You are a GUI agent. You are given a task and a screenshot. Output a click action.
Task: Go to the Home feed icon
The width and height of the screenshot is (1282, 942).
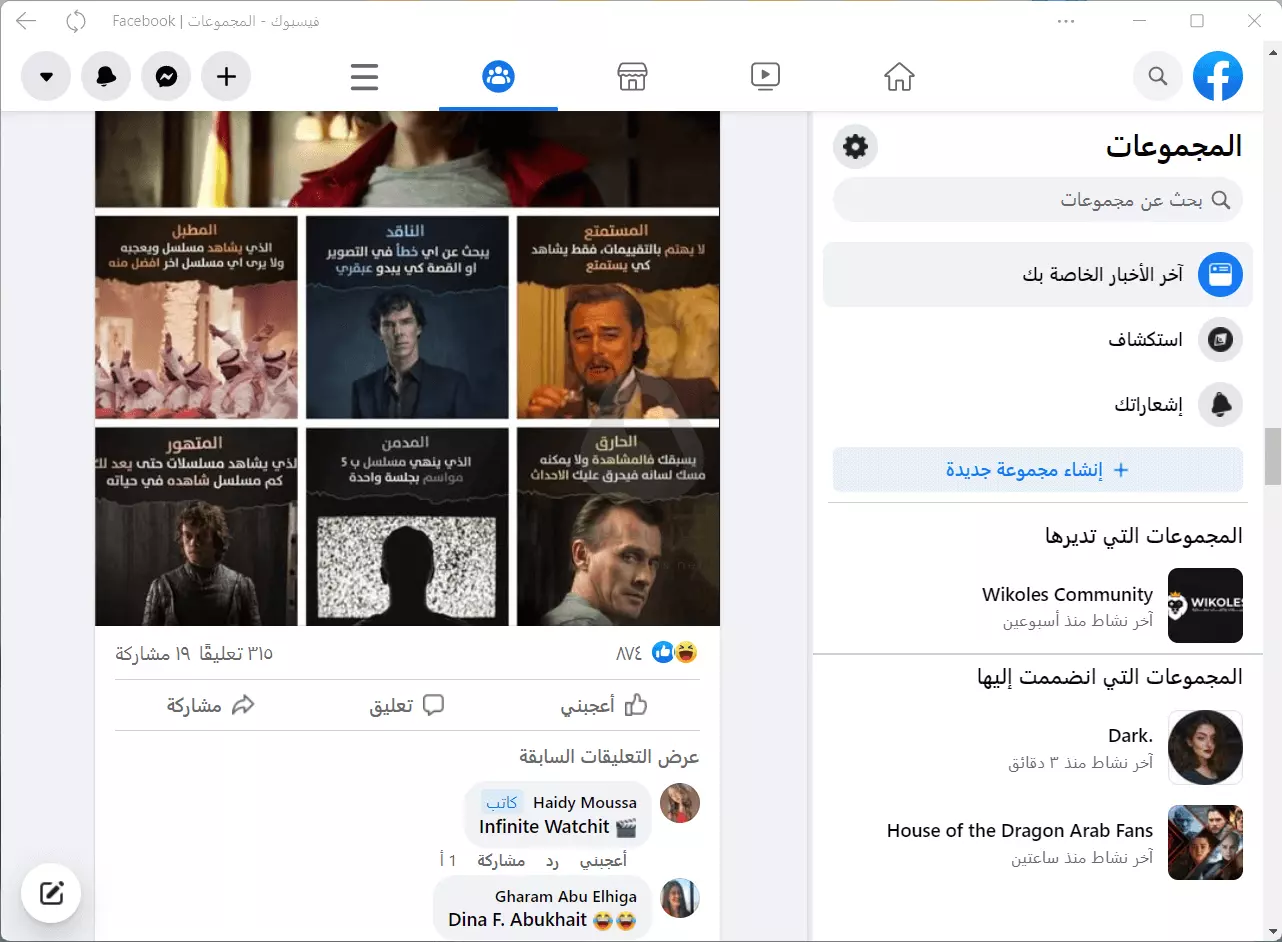pos(899,76)
